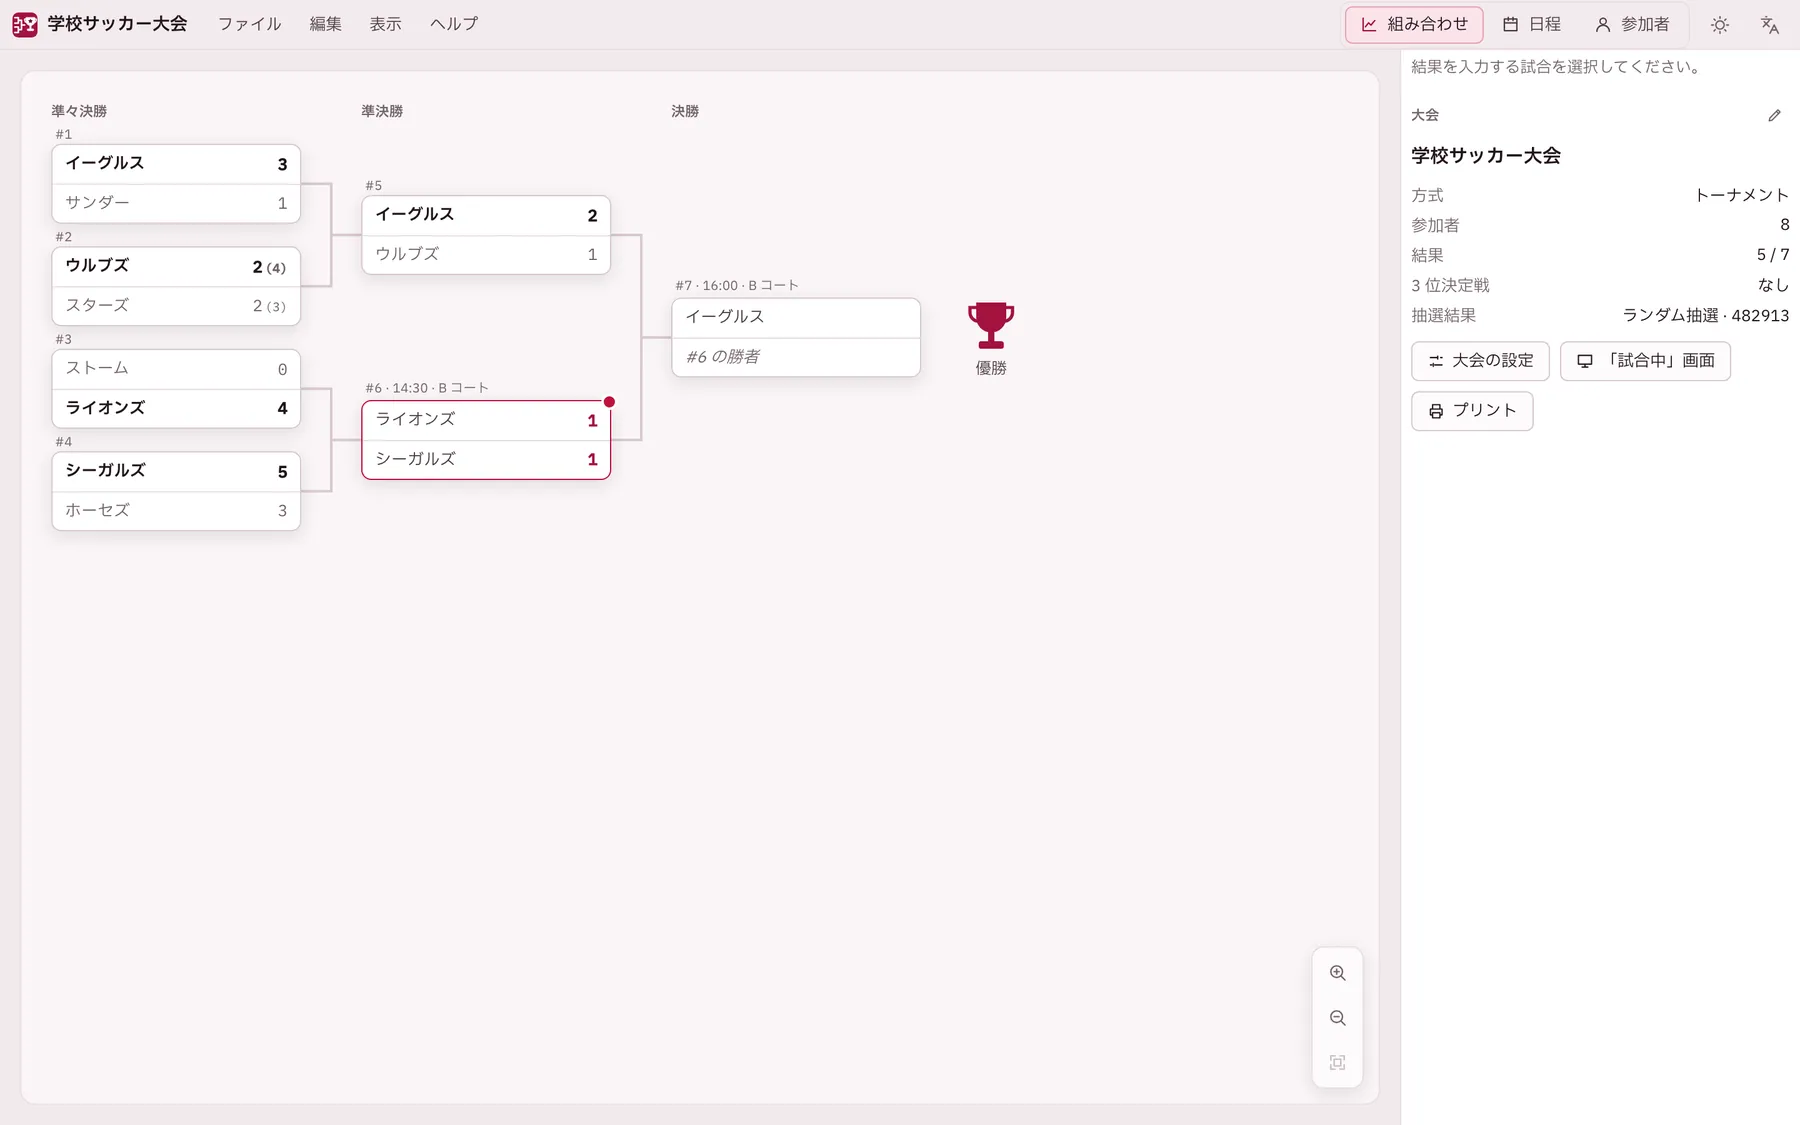Select イーグルス row in semifinal #5
Viewport: 1800px width, 1125px height.
[486, 216]
